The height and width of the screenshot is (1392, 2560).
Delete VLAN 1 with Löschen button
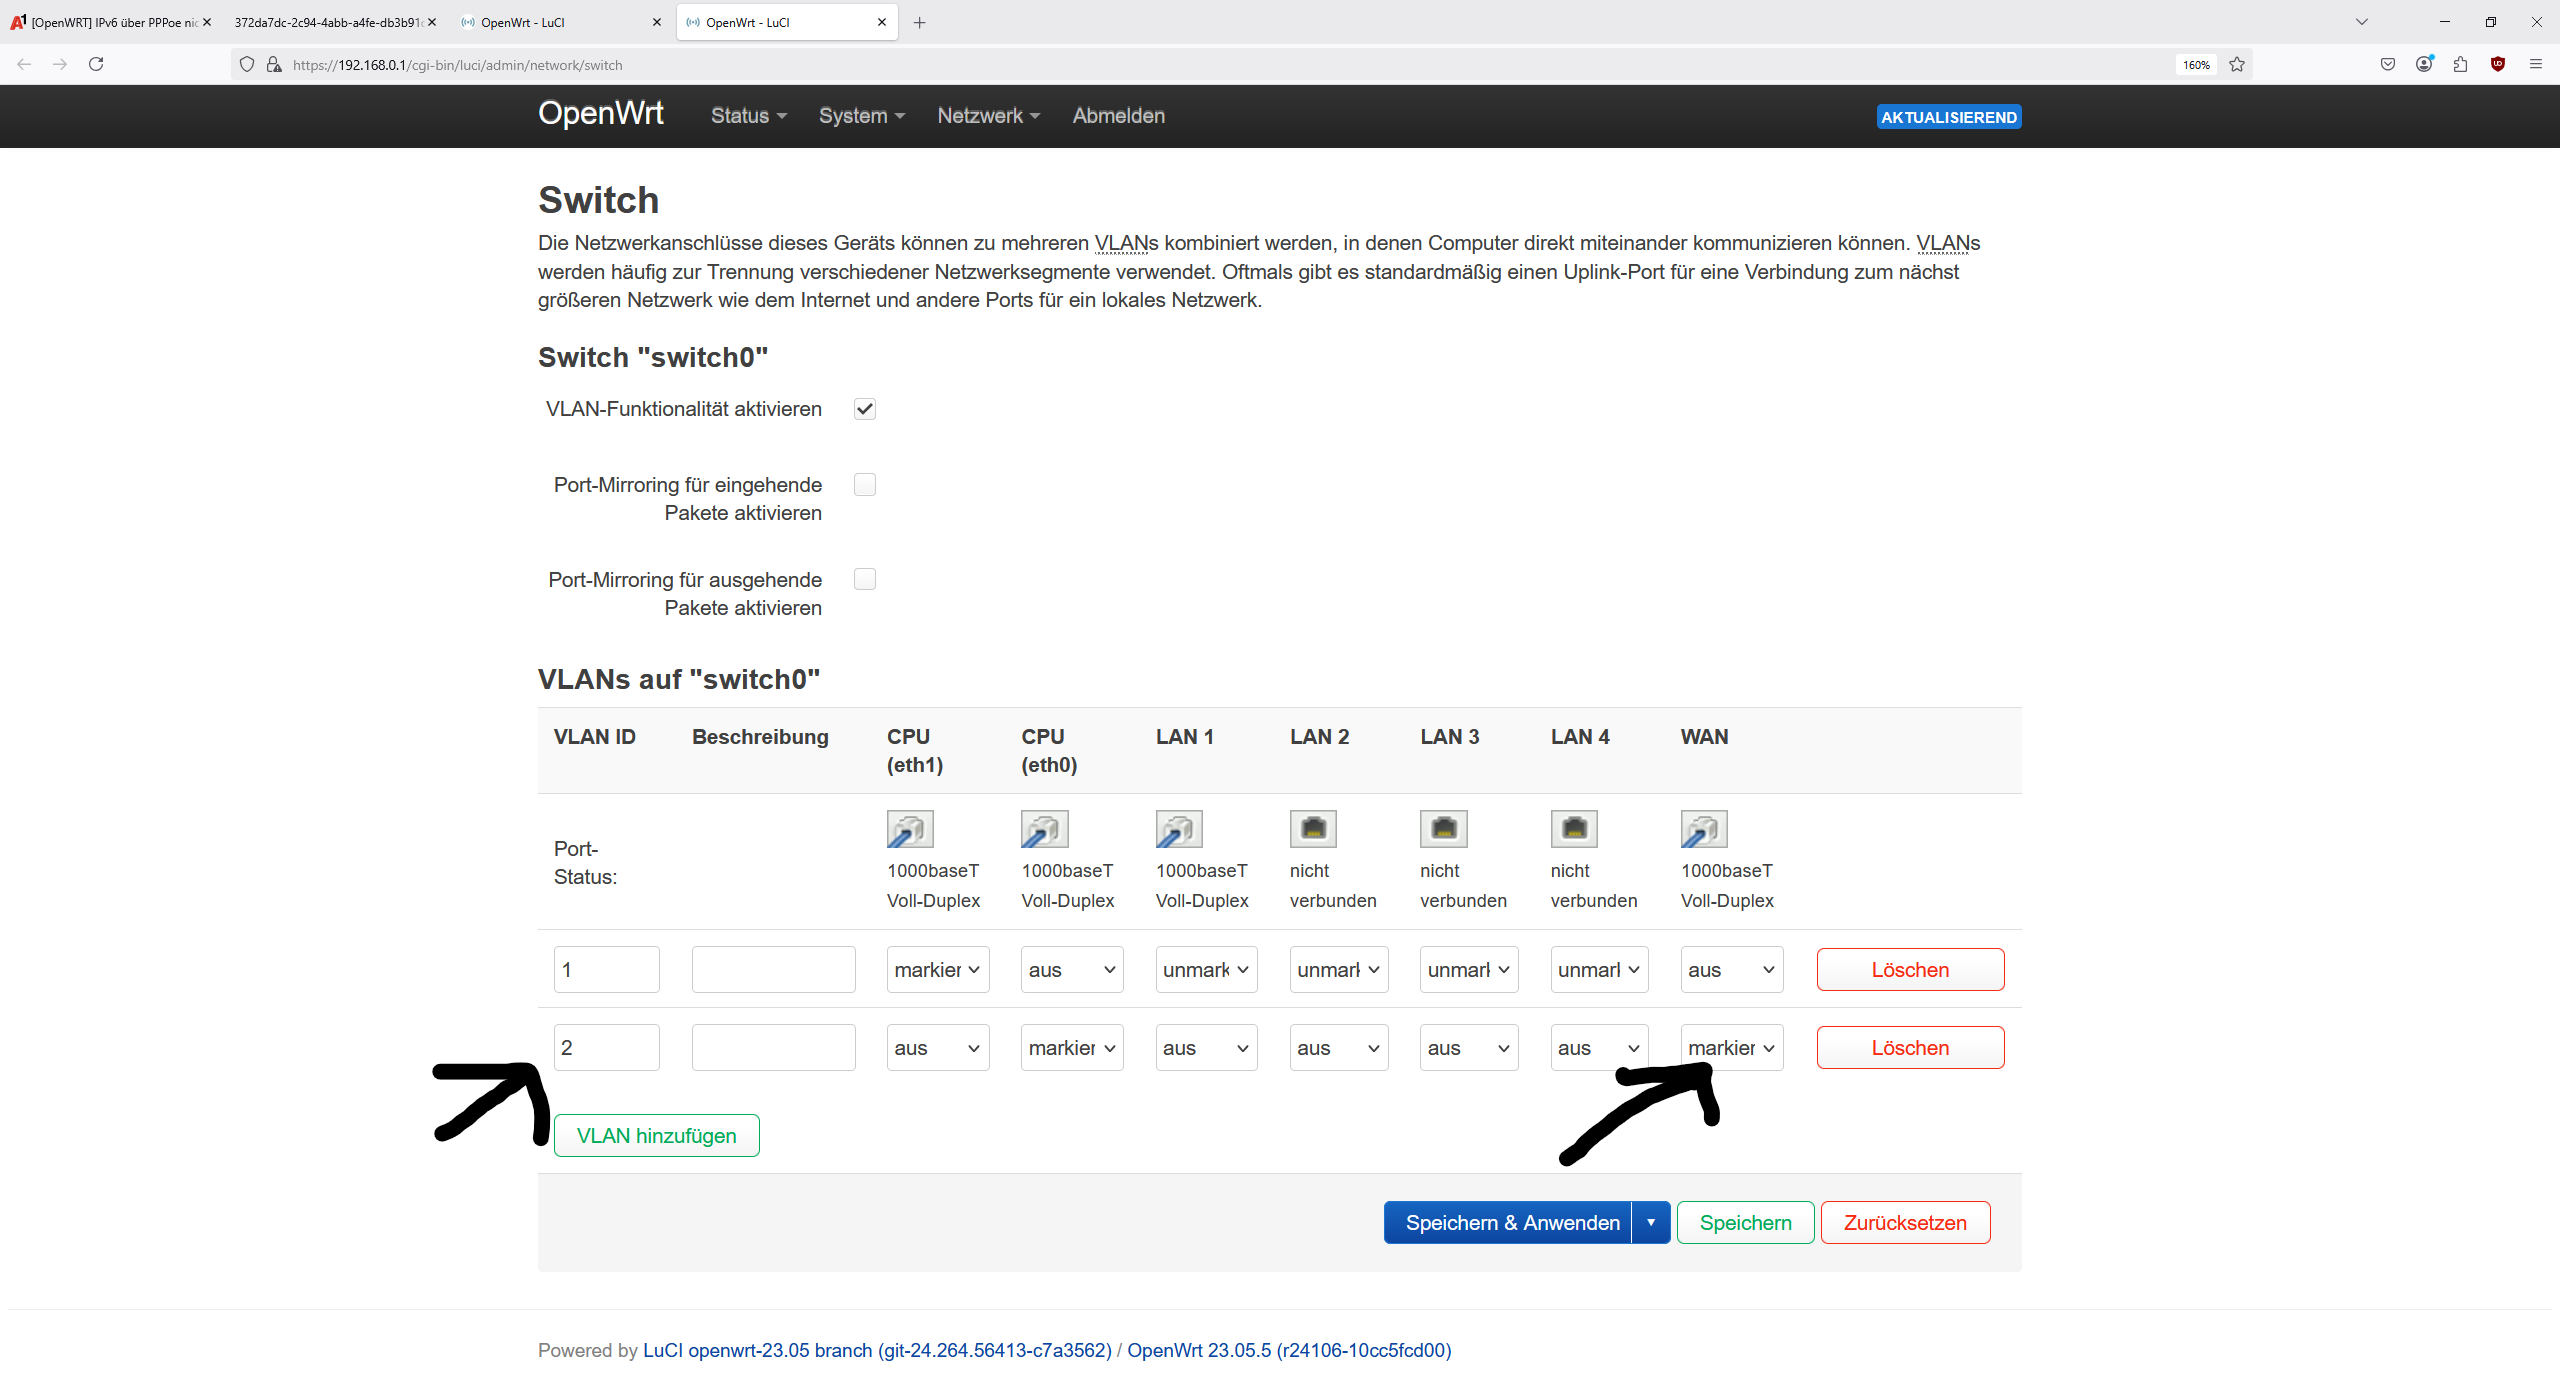point(1910,969)
